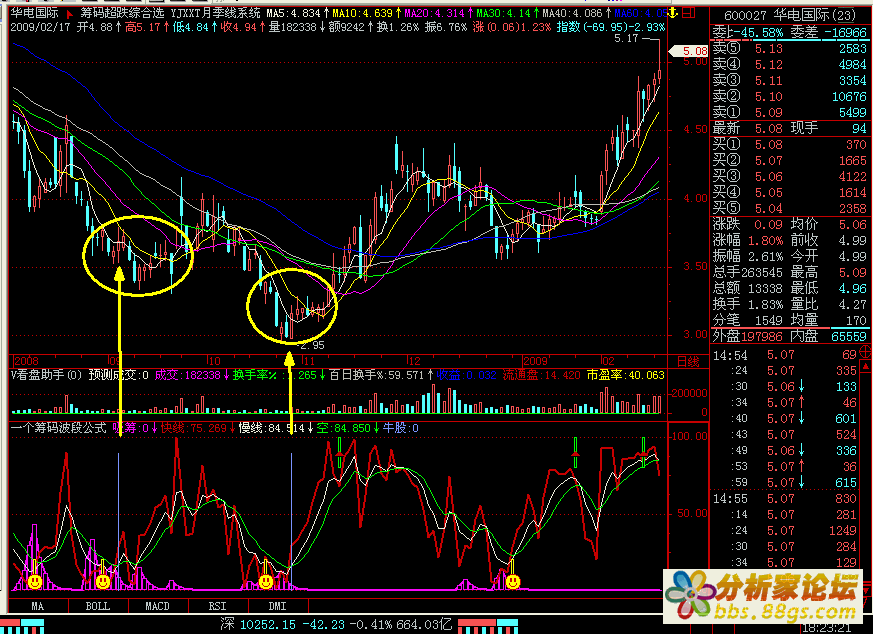The width and height of the screenshot is (873, 634).
Task: Click the 市盈率:40.063 value
Action: pos(626,375)
